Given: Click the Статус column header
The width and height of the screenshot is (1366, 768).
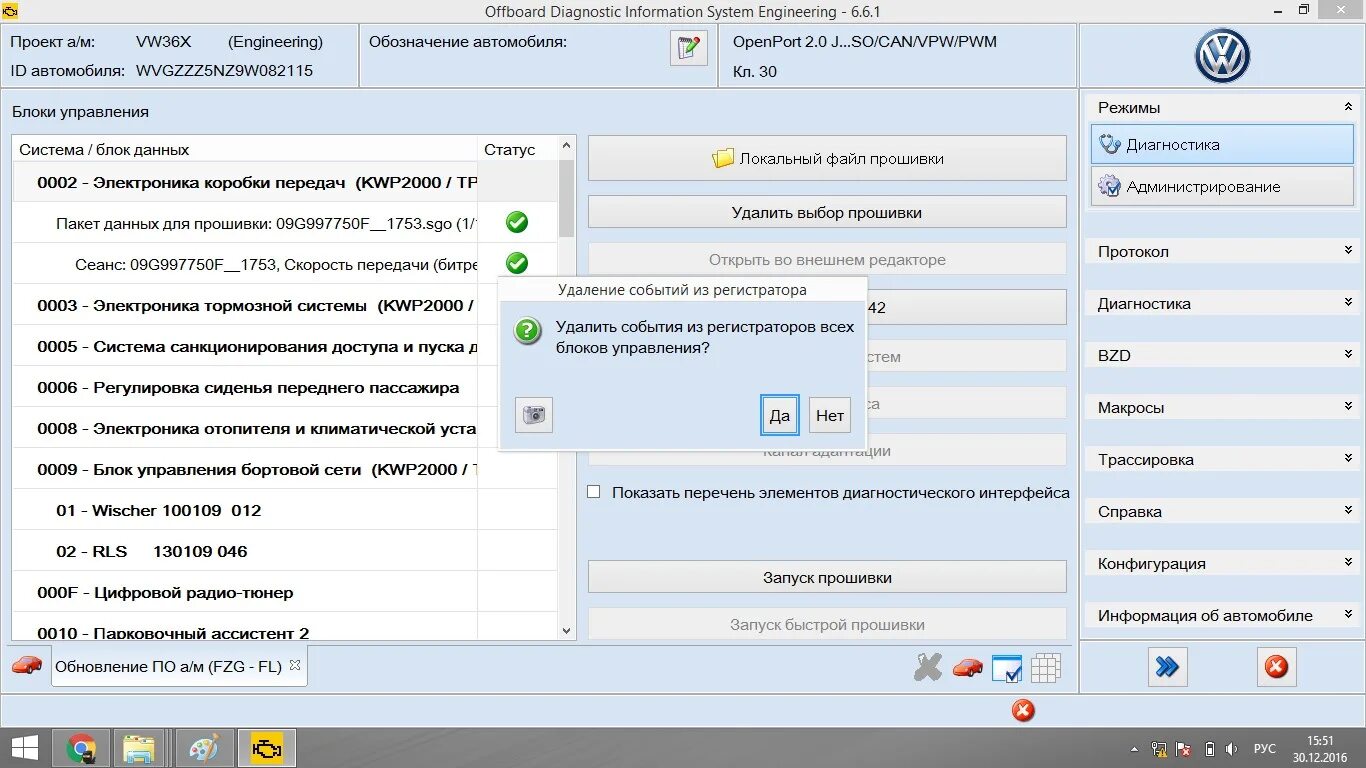Looking at the screenshot, I should [517, 149].
